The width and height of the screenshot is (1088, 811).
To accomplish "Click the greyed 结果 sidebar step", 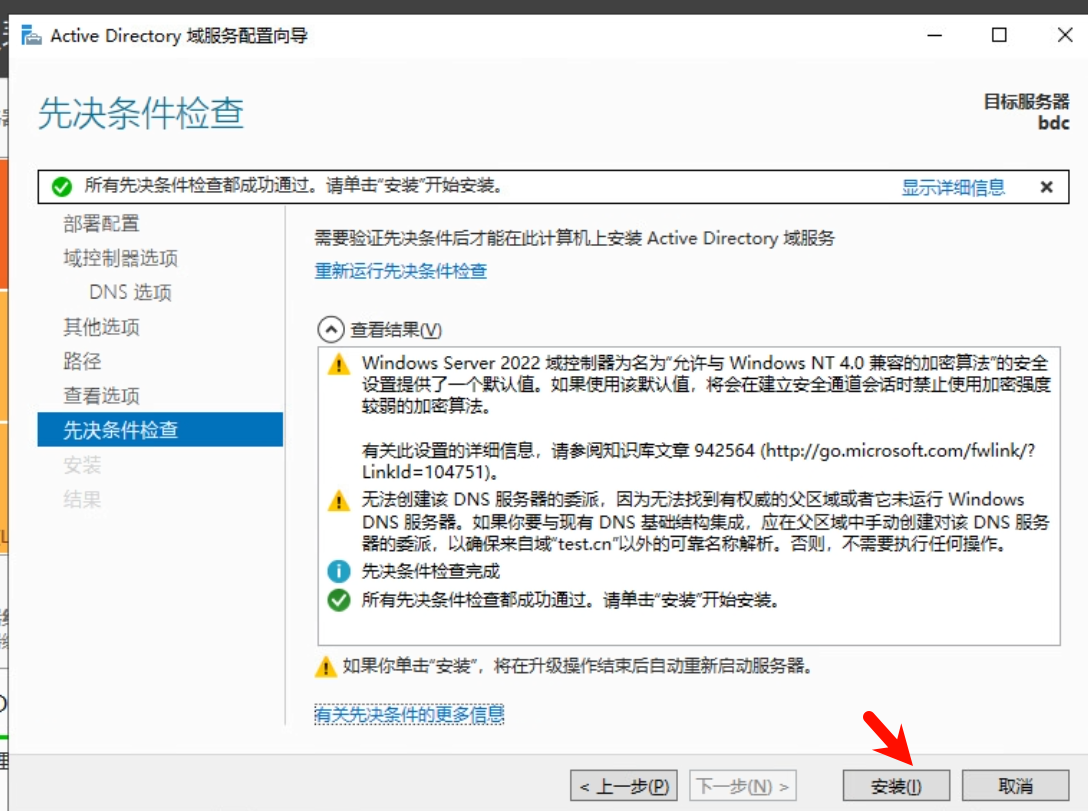I will [x=83, y=499].
